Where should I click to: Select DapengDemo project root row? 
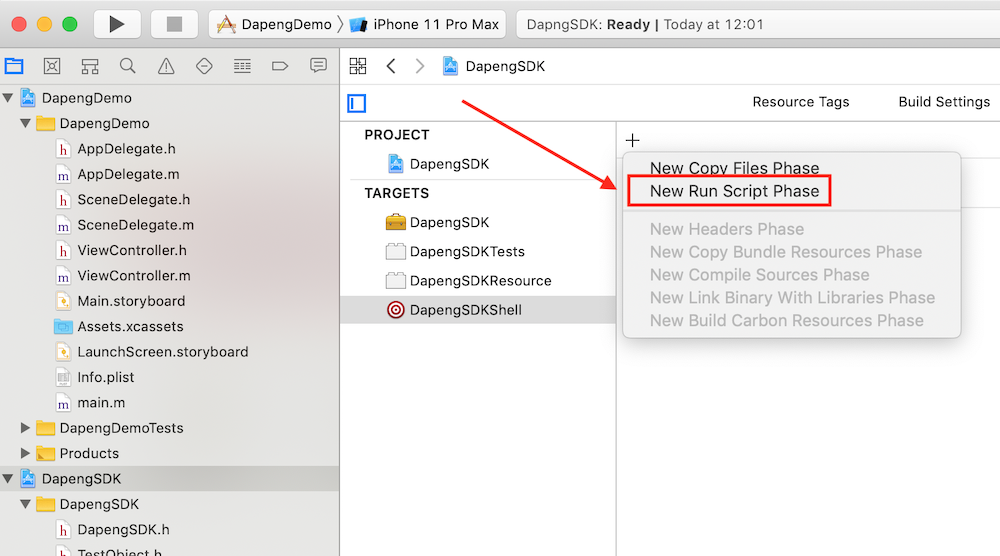click(x=169, y=98)
